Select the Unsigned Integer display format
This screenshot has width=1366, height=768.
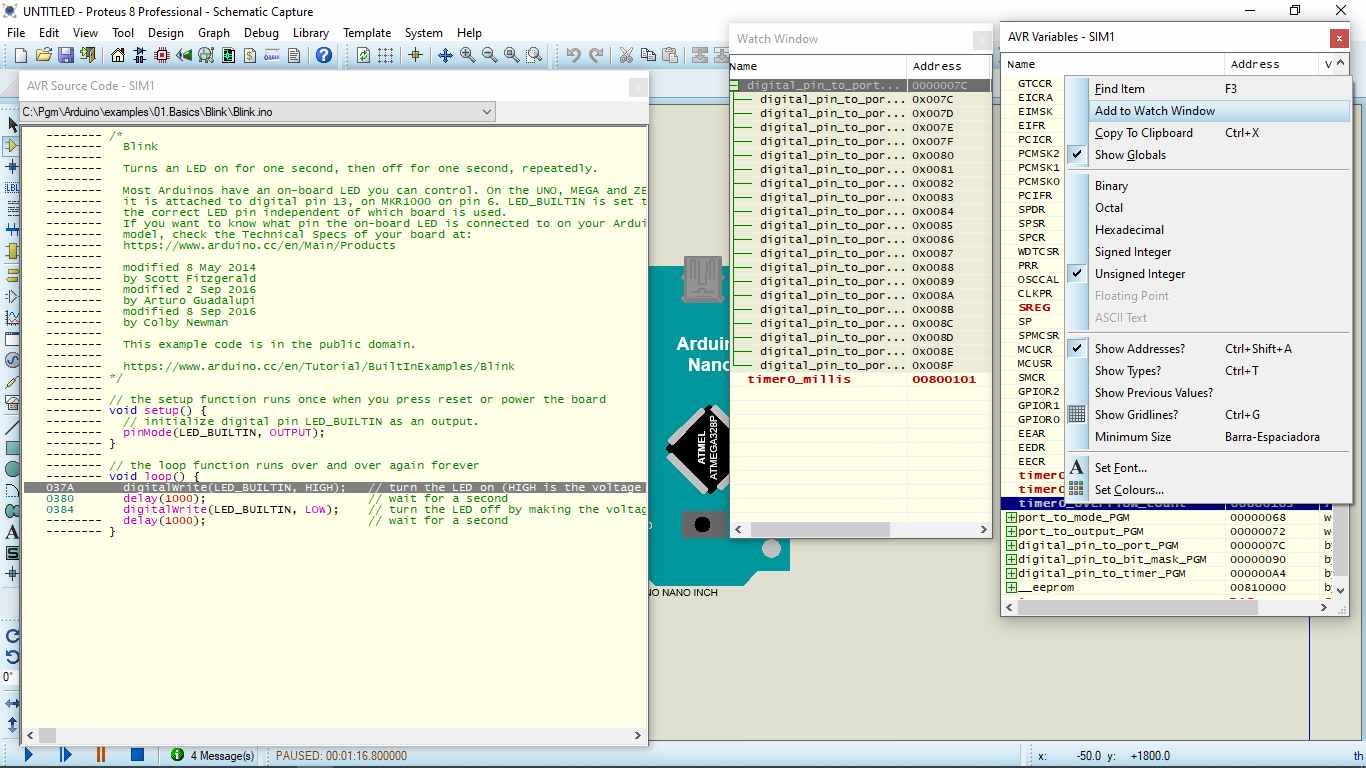coord(1208,274)
